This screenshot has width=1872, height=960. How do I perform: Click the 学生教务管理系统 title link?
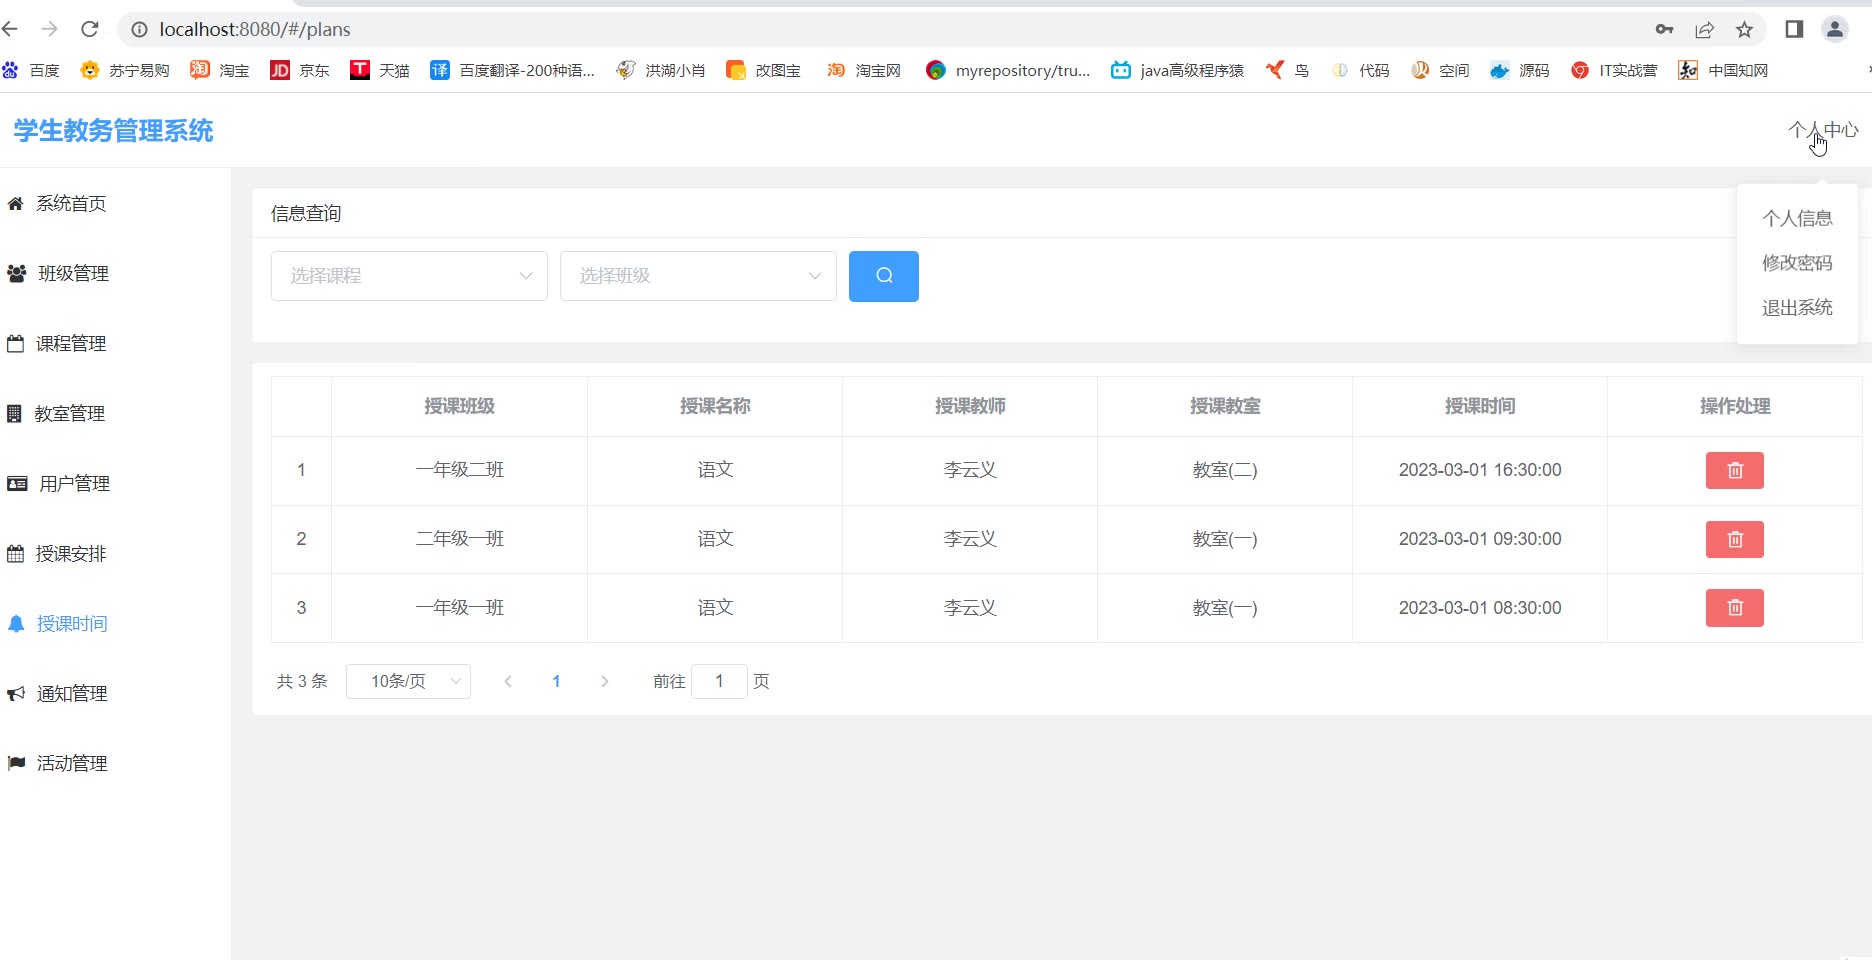tap(113, 131)
